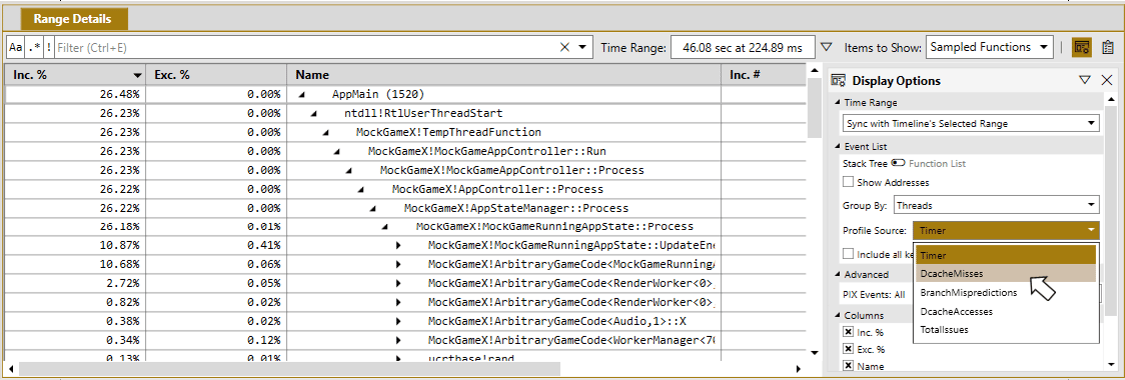Collapse the ntdll!RtlUserThreadStart node
The width and height of the screenshot is (1125, 380).
tap(314, 114)
